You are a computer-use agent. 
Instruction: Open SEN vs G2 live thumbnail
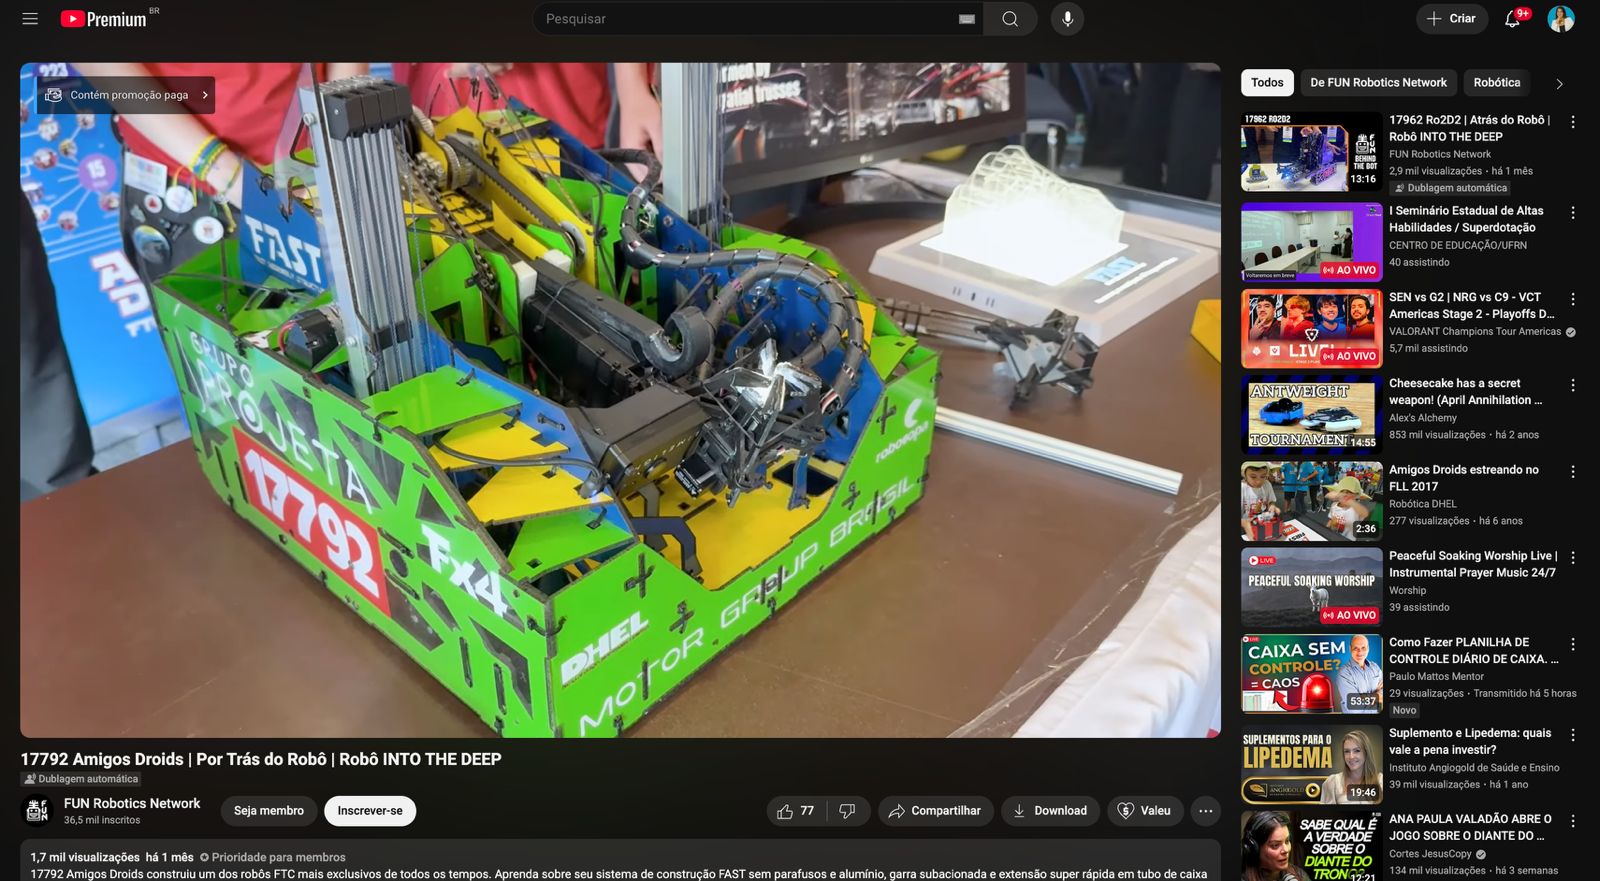1311,328
